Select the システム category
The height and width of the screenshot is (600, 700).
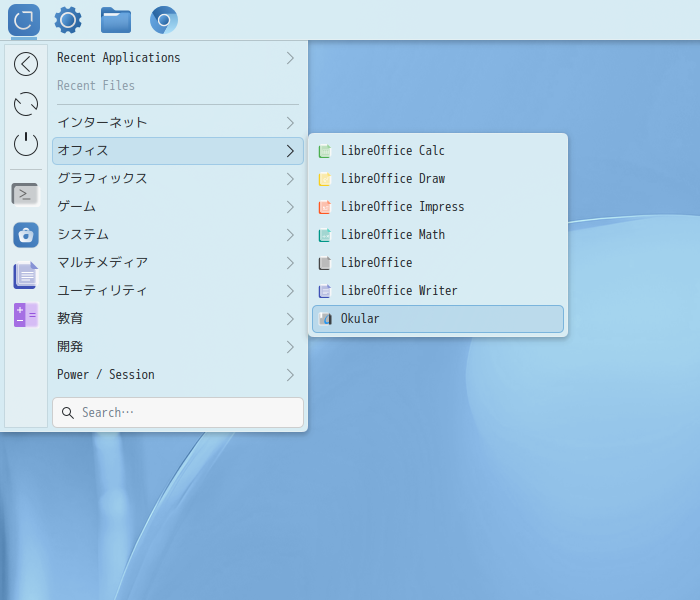(178, 235)
